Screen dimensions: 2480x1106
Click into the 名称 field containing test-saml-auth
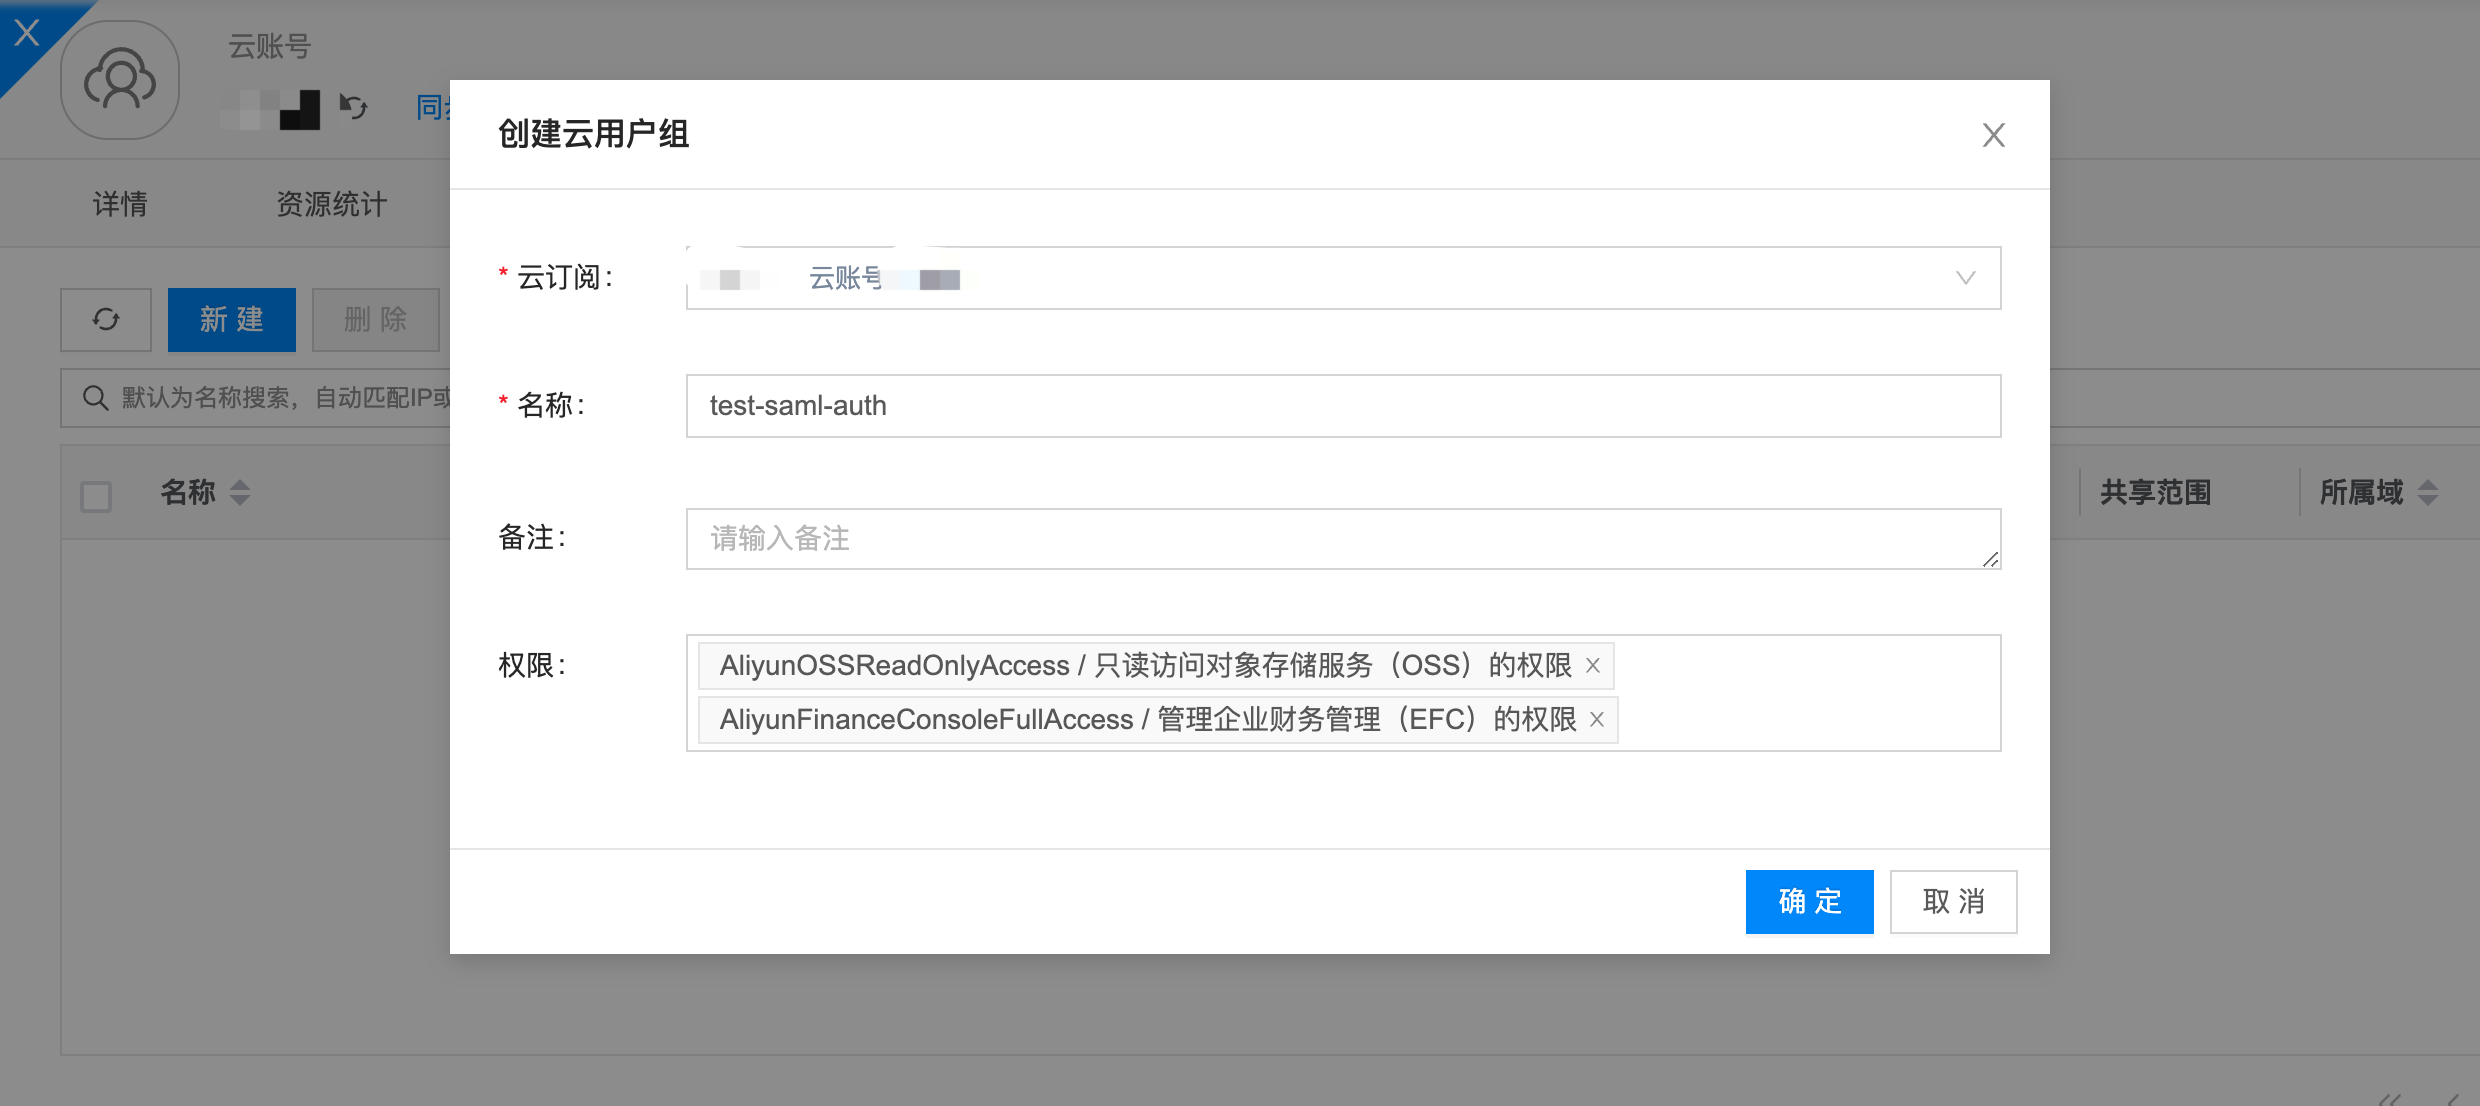pyautogui.click(x=1342, y=406)
